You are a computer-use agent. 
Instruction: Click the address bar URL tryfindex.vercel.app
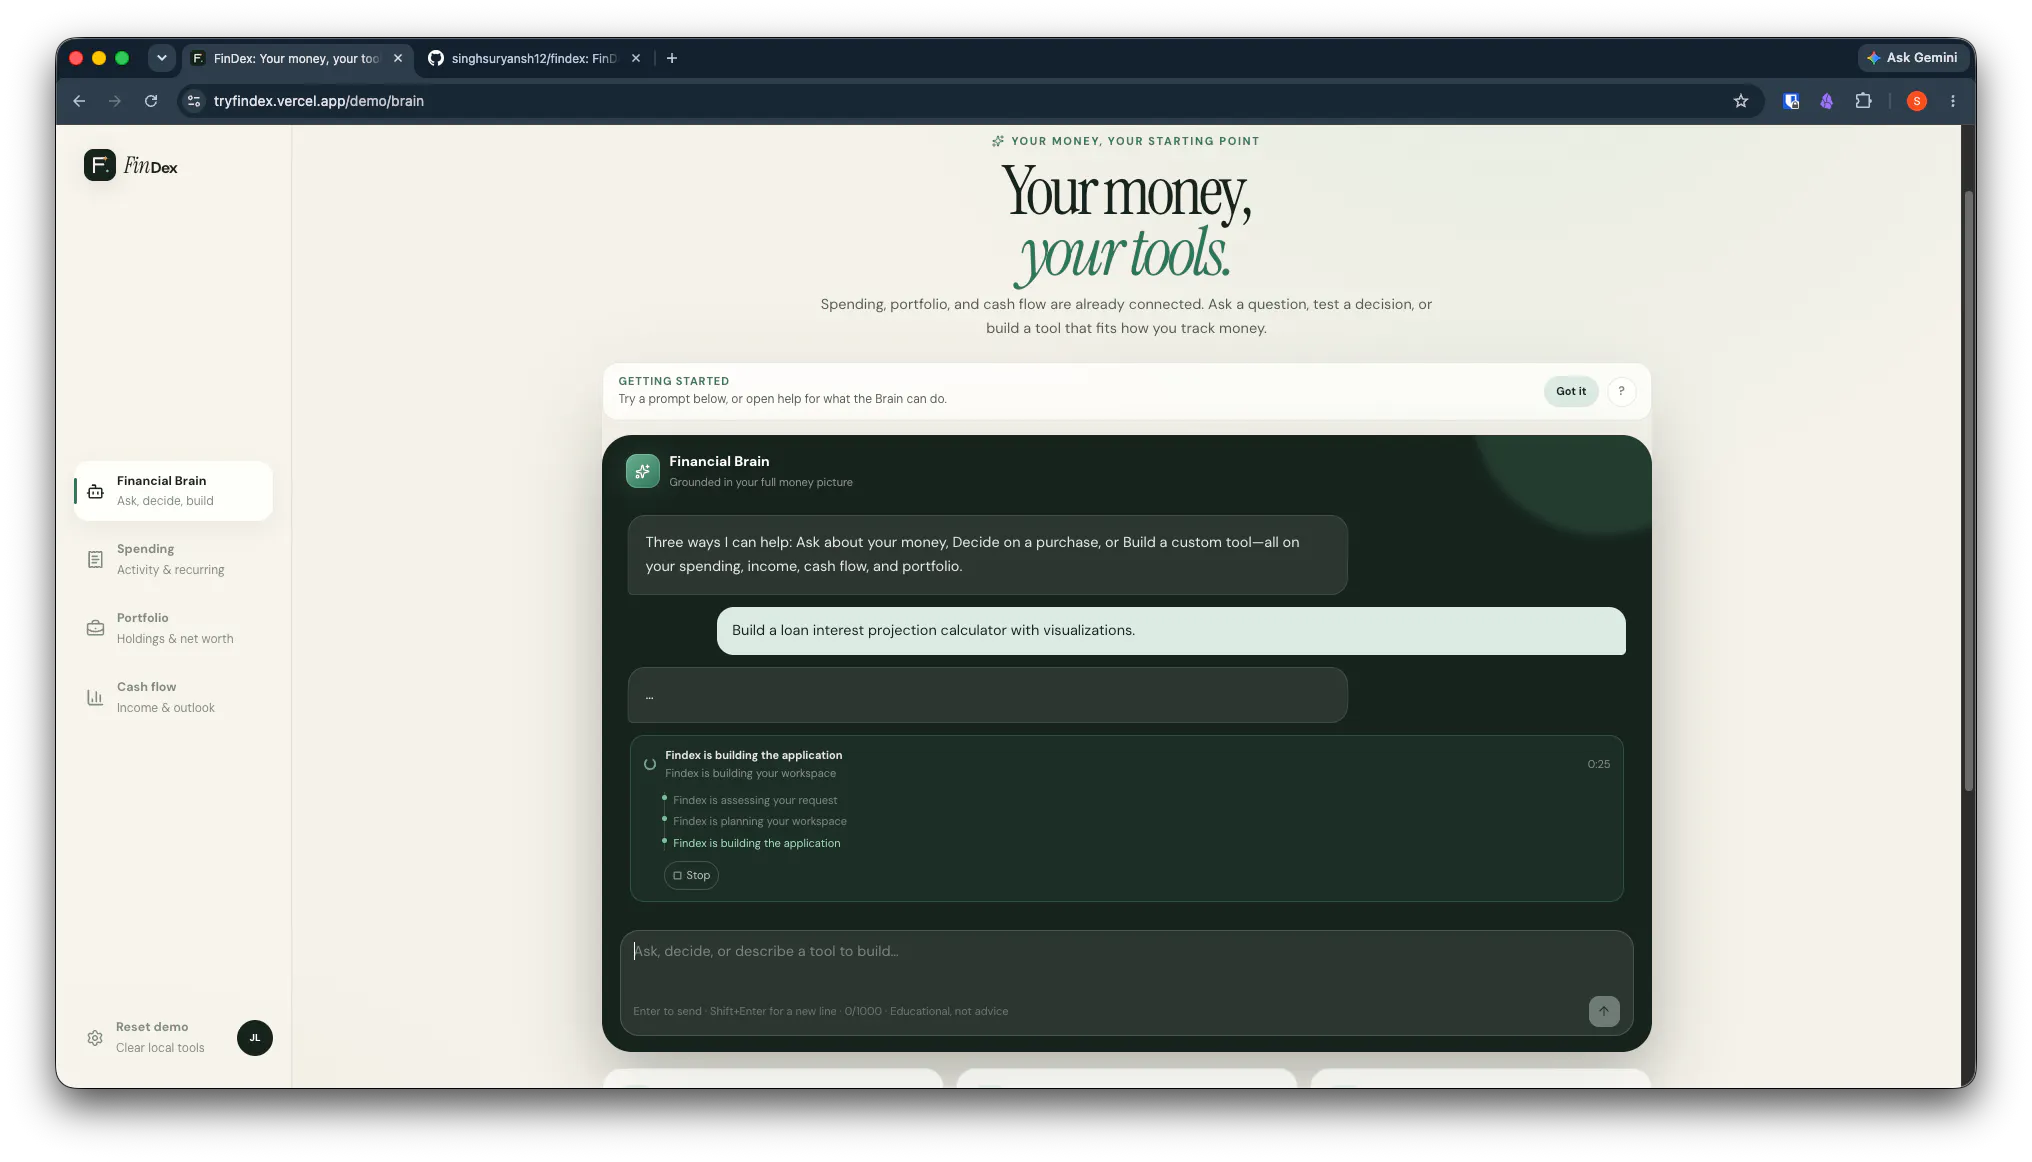pyautogui.click(x=319, y=101)
